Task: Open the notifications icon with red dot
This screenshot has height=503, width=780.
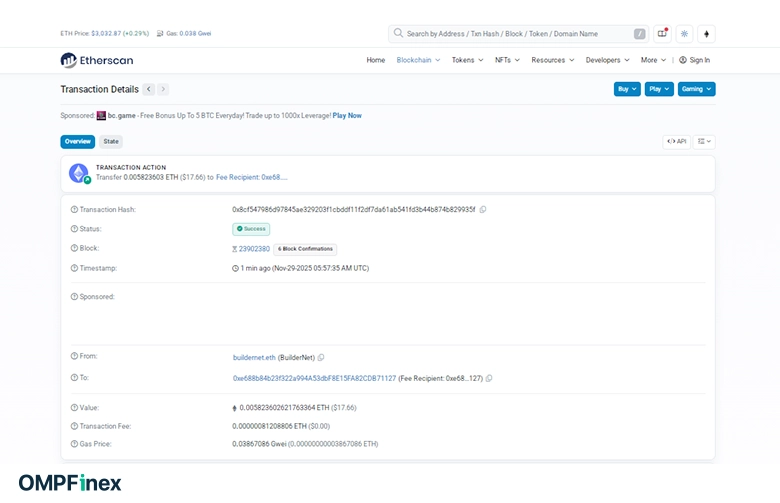Action: (662, 34)
